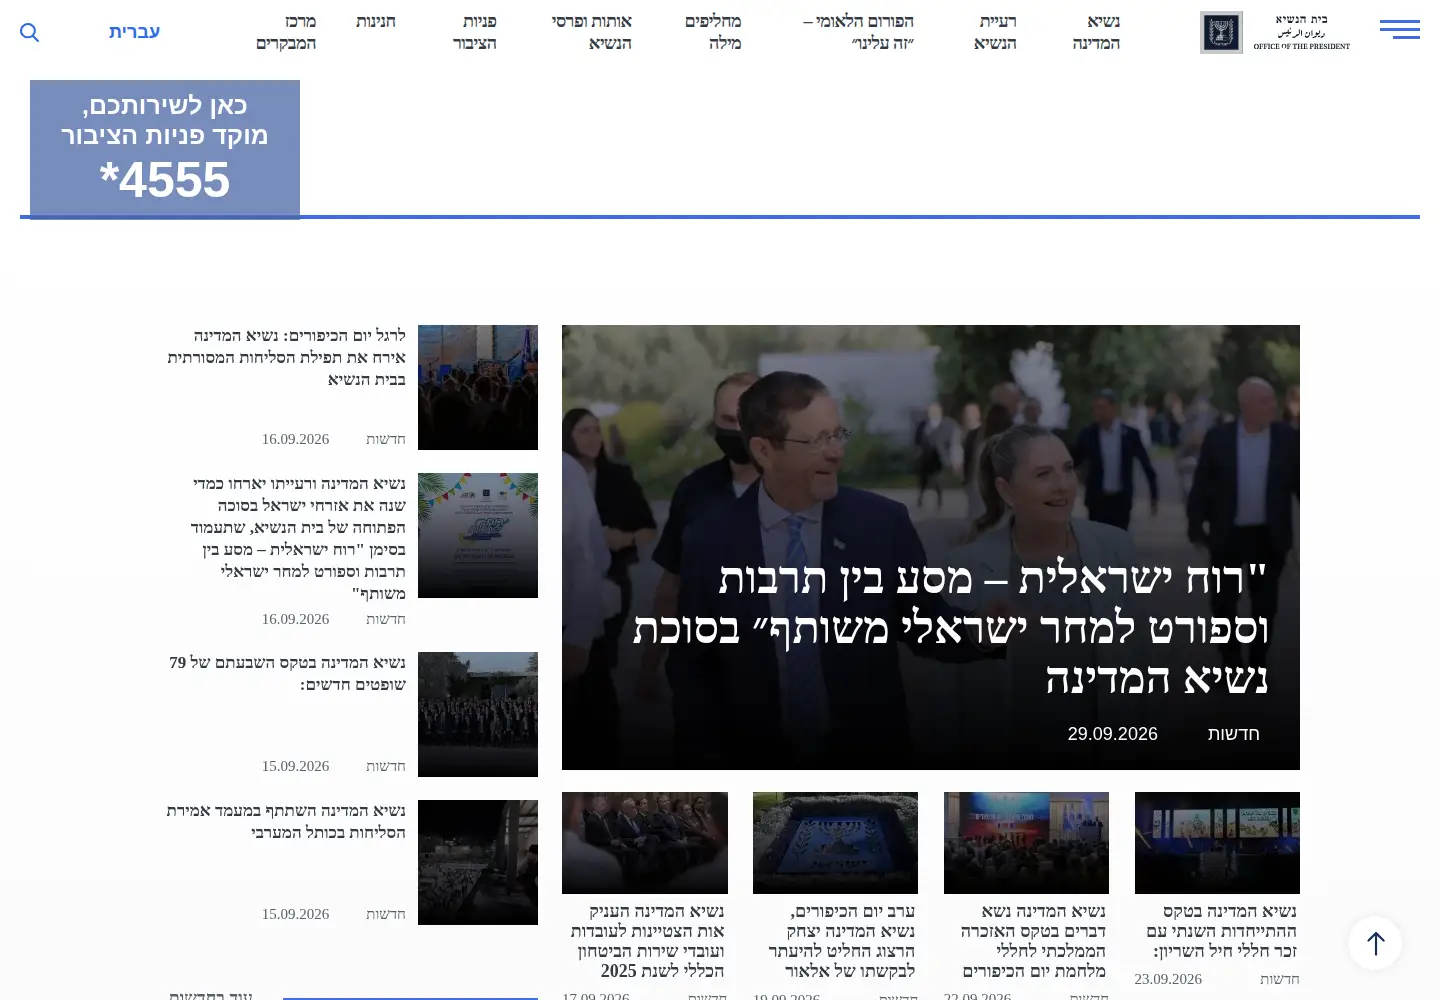
Task: Read article לרגל יום הכיפורים selichot prayer
Action: tap(287, 357)
